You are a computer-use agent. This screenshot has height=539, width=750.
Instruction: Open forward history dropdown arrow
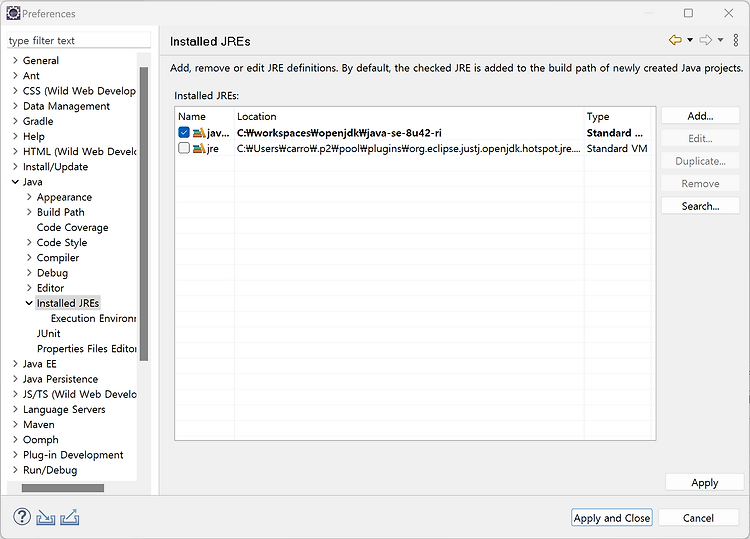[x=720, y=40]
